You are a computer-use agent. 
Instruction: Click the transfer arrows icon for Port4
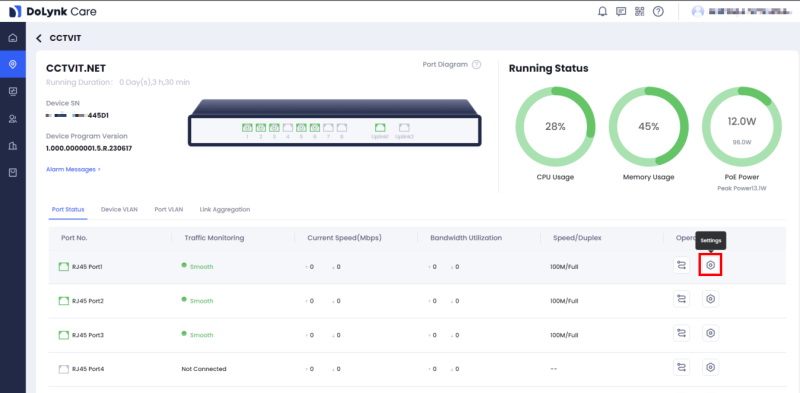pos(681,367)
